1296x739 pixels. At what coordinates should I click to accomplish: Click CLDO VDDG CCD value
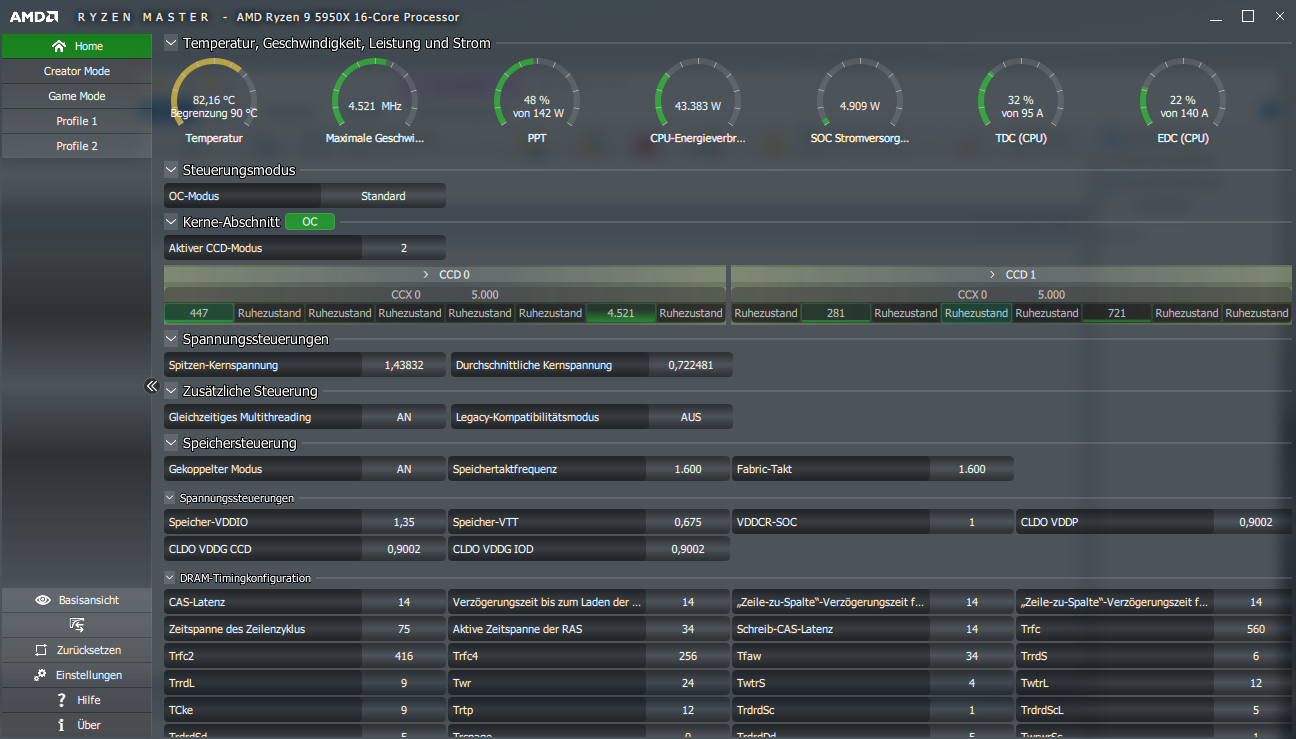(x=404, y=549)
